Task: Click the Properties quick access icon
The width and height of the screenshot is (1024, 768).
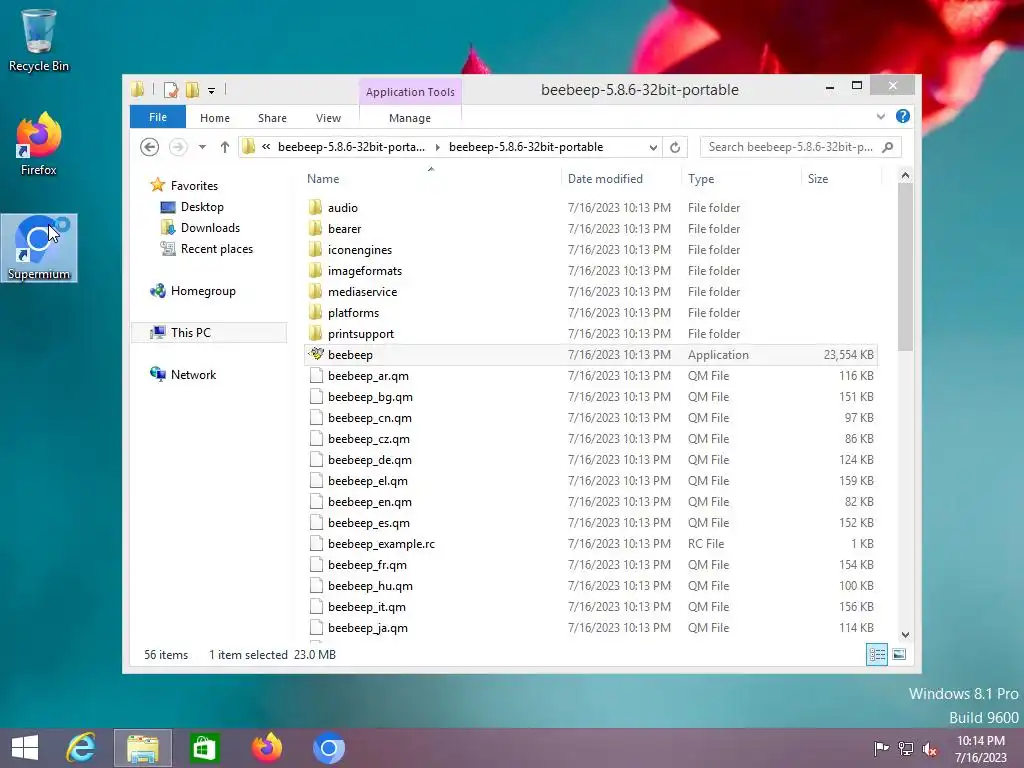Action: (171, 89)
